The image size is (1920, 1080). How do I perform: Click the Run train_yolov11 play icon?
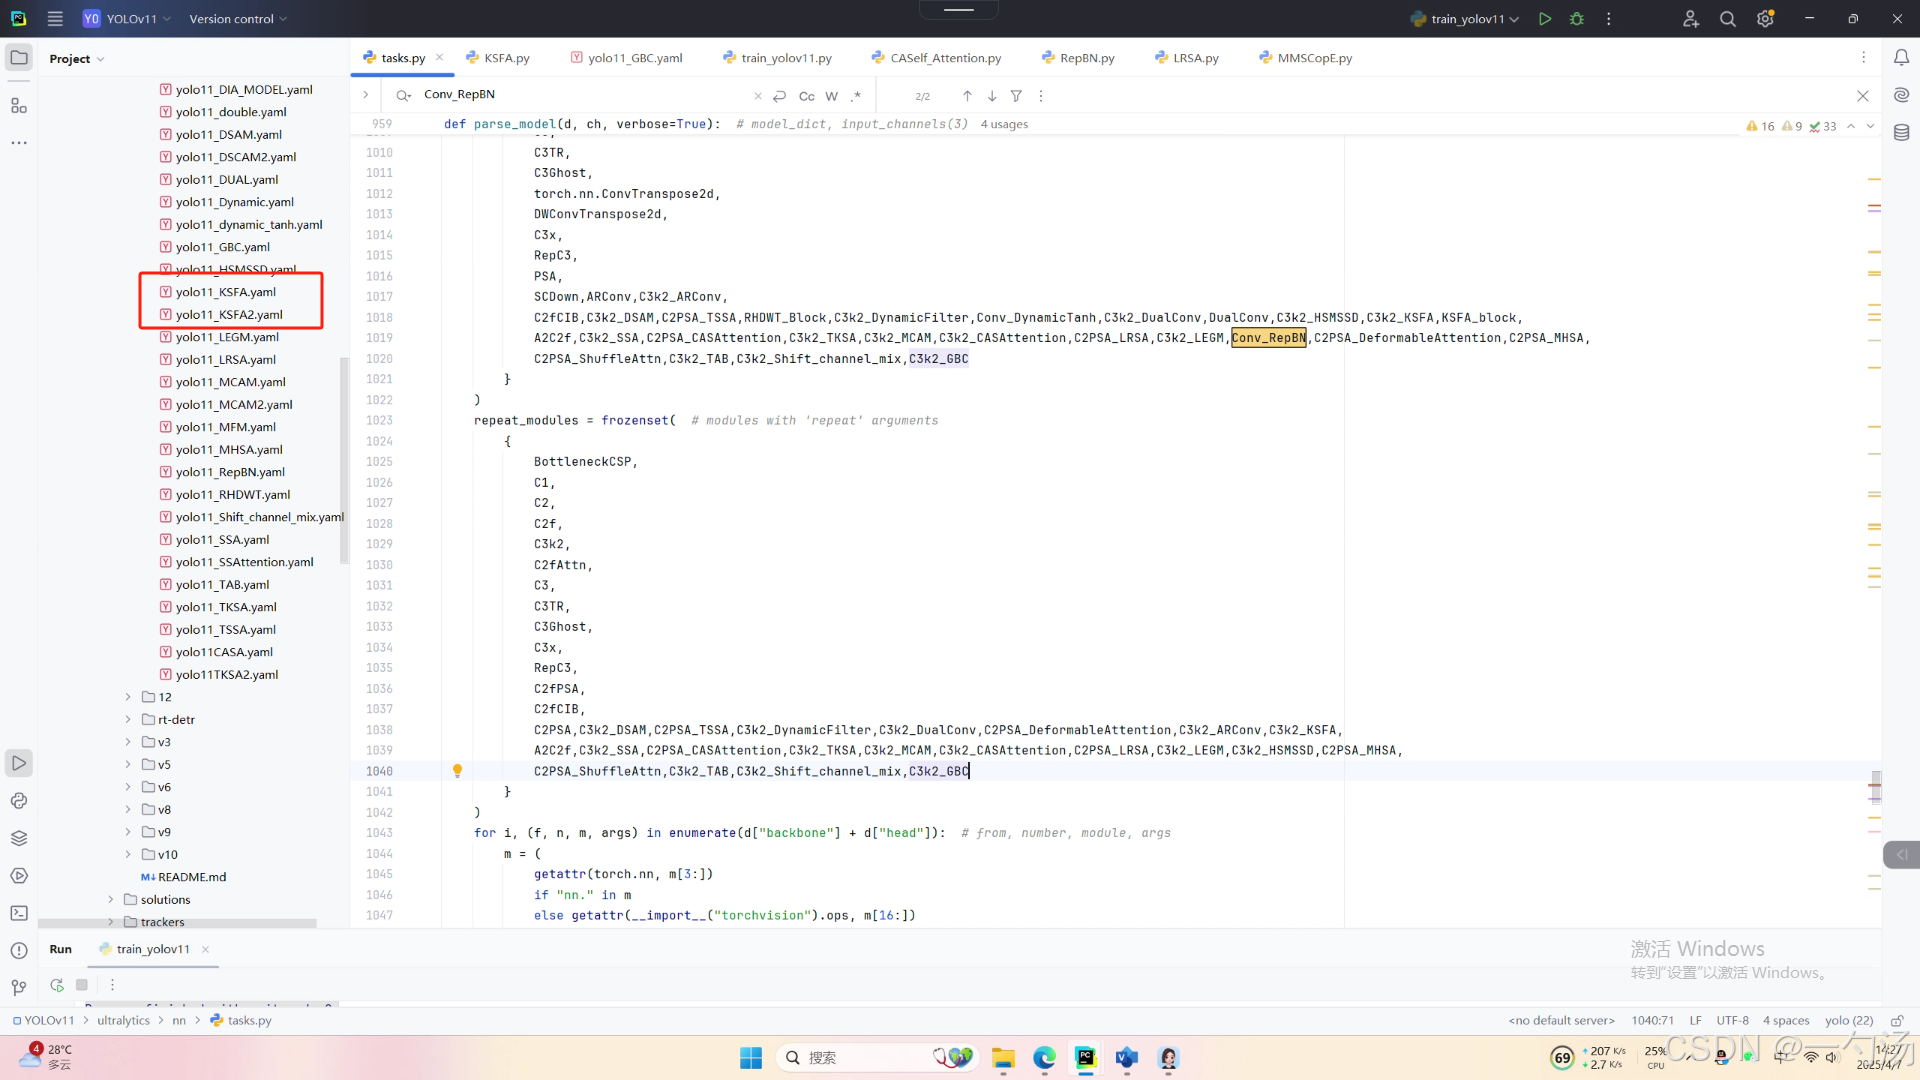[1545, 19]
